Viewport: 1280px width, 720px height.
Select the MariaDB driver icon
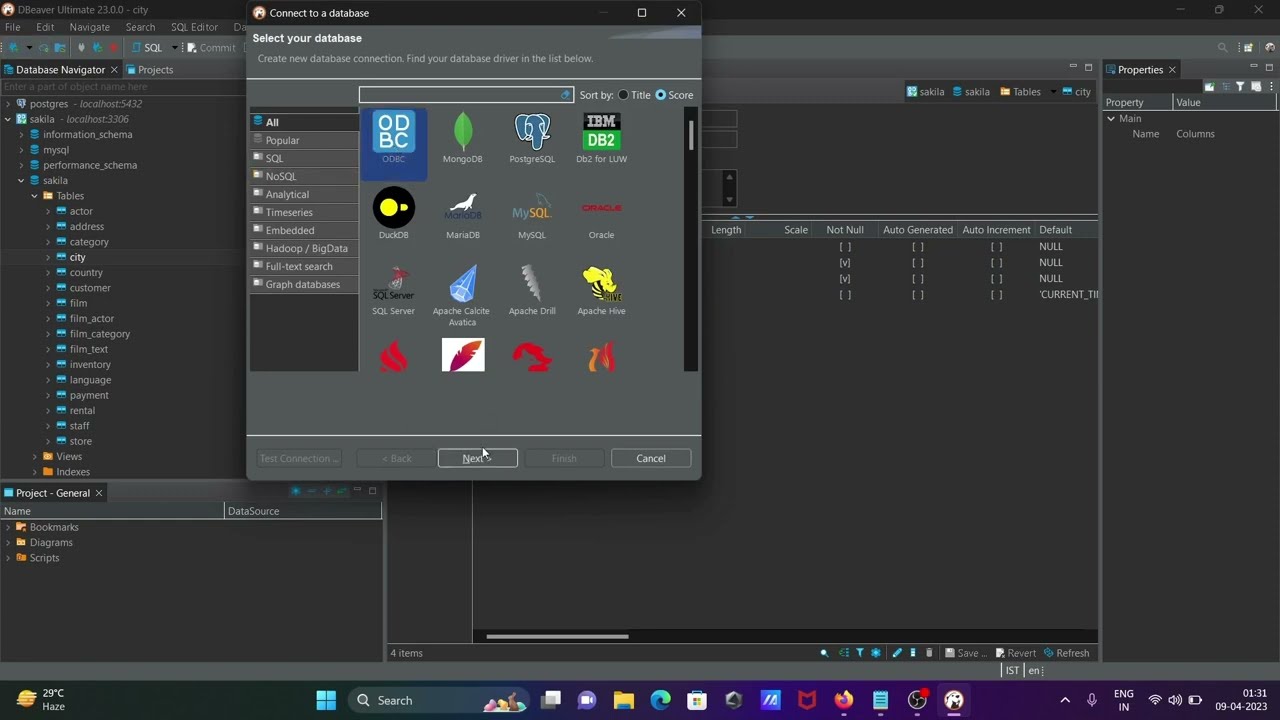pos(462,208)
